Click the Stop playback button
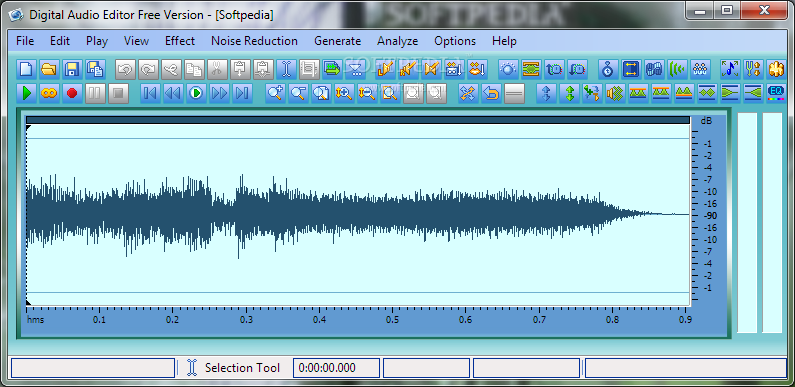Image resolution: width=795 pixels, height=387 pixels. pos(118,93)
